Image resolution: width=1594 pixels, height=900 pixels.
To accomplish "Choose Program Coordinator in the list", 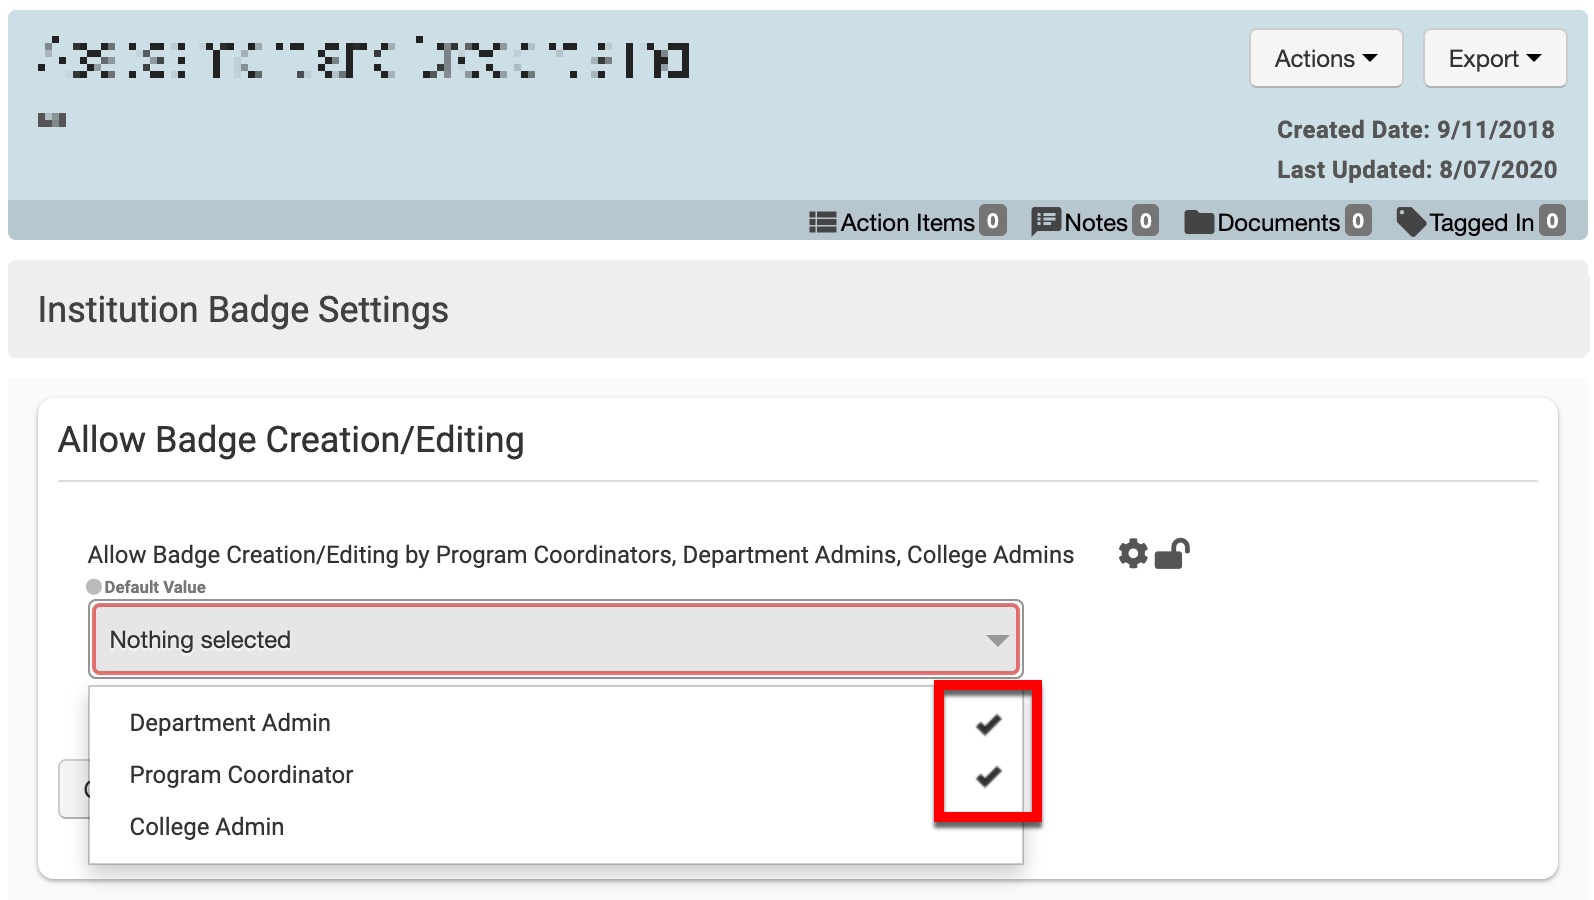I will click(x=241, y=775).
